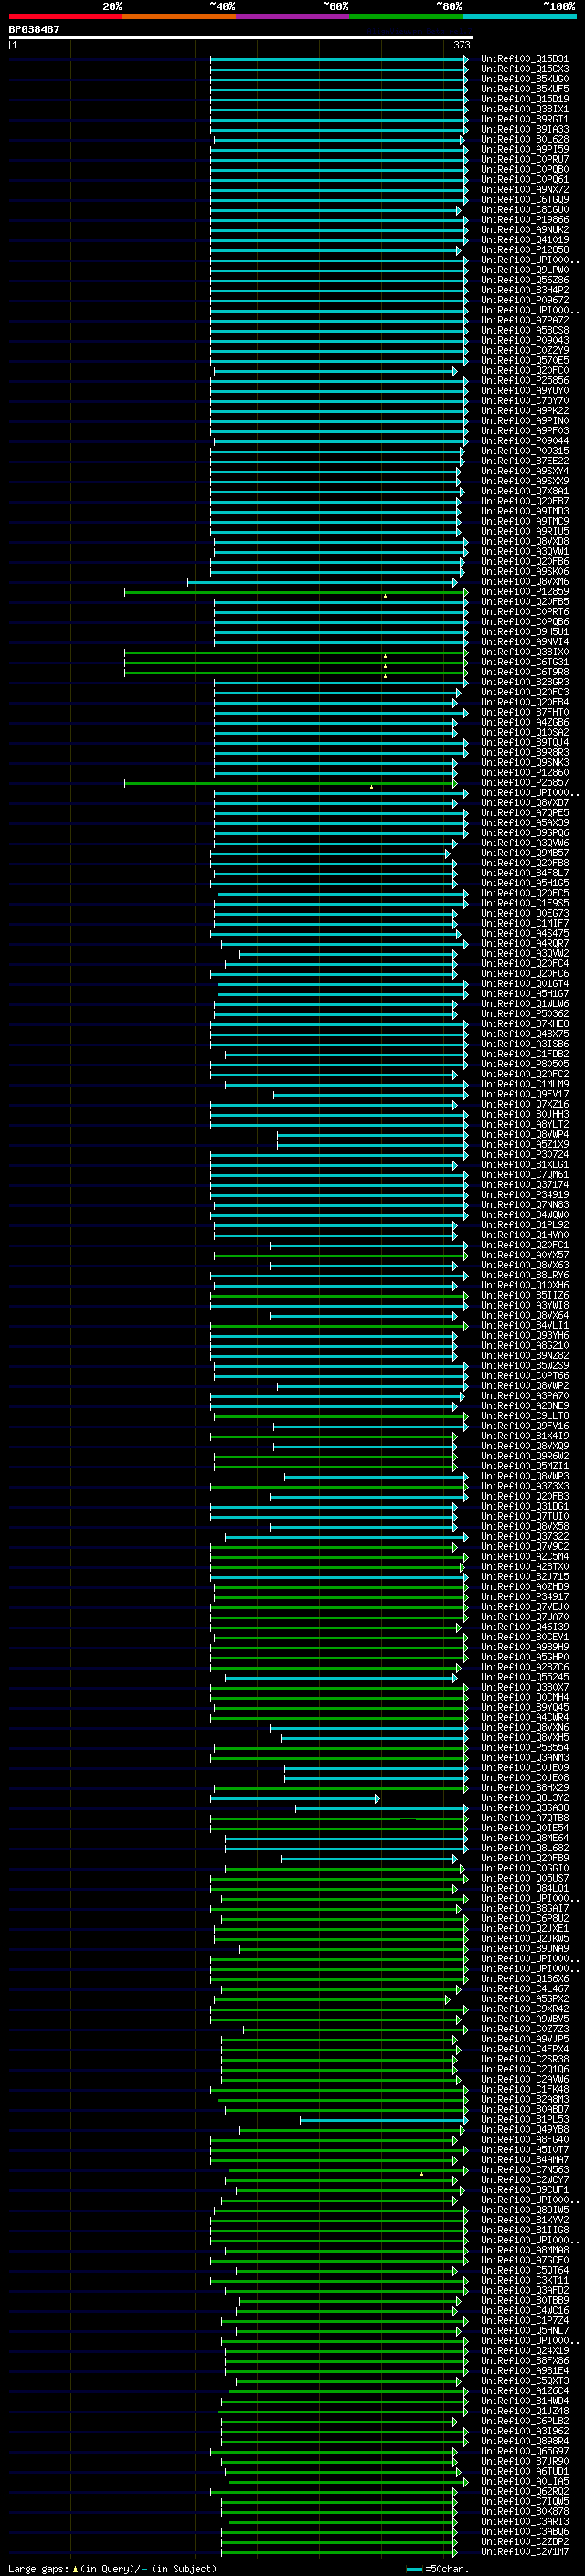The width and height of the screenshot is (585, 2576).
Task: Select the label UniRef100_C8CGU0
Action: (525, 209)
